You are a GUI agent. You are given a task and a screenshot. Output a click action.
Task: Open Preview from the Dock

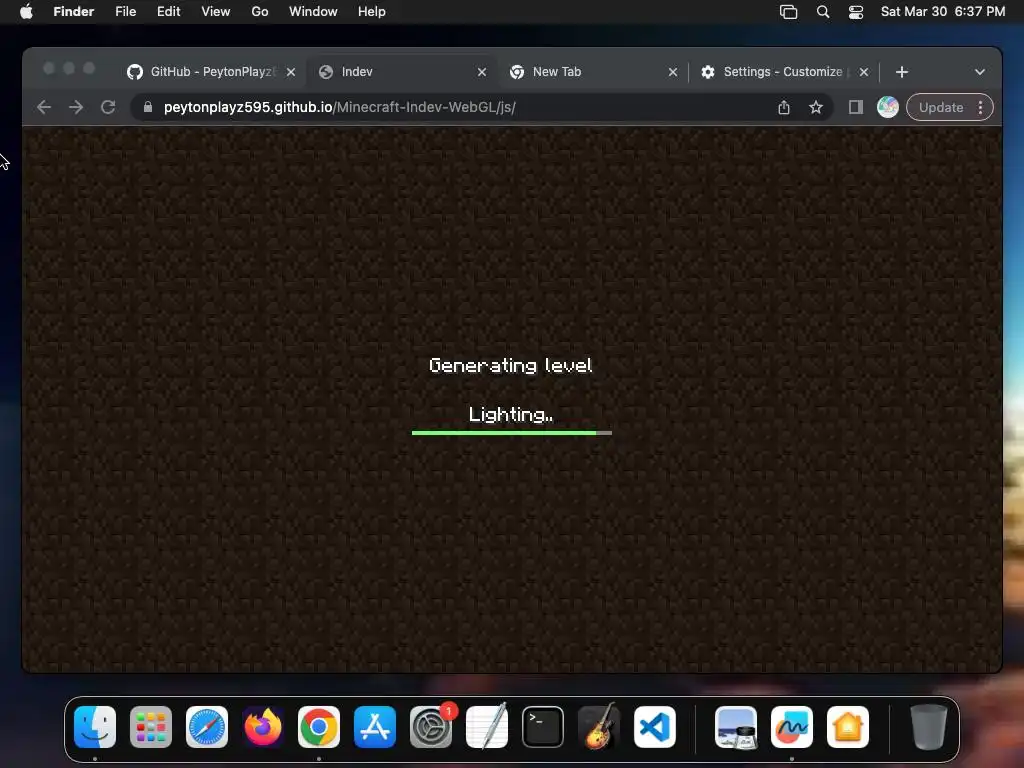(736, 727)
